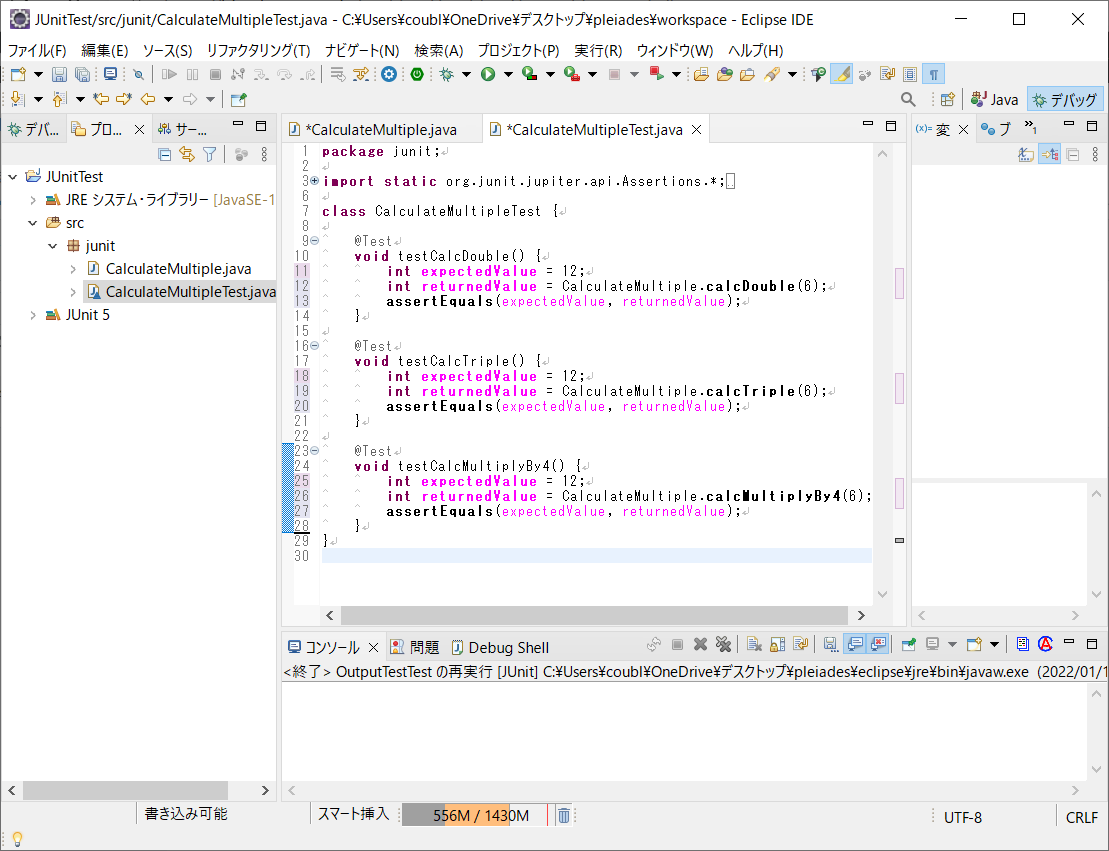Open the リファクタリング(T) menu
This screenshot has width=1109, height=851.
[x=258, y=51]
